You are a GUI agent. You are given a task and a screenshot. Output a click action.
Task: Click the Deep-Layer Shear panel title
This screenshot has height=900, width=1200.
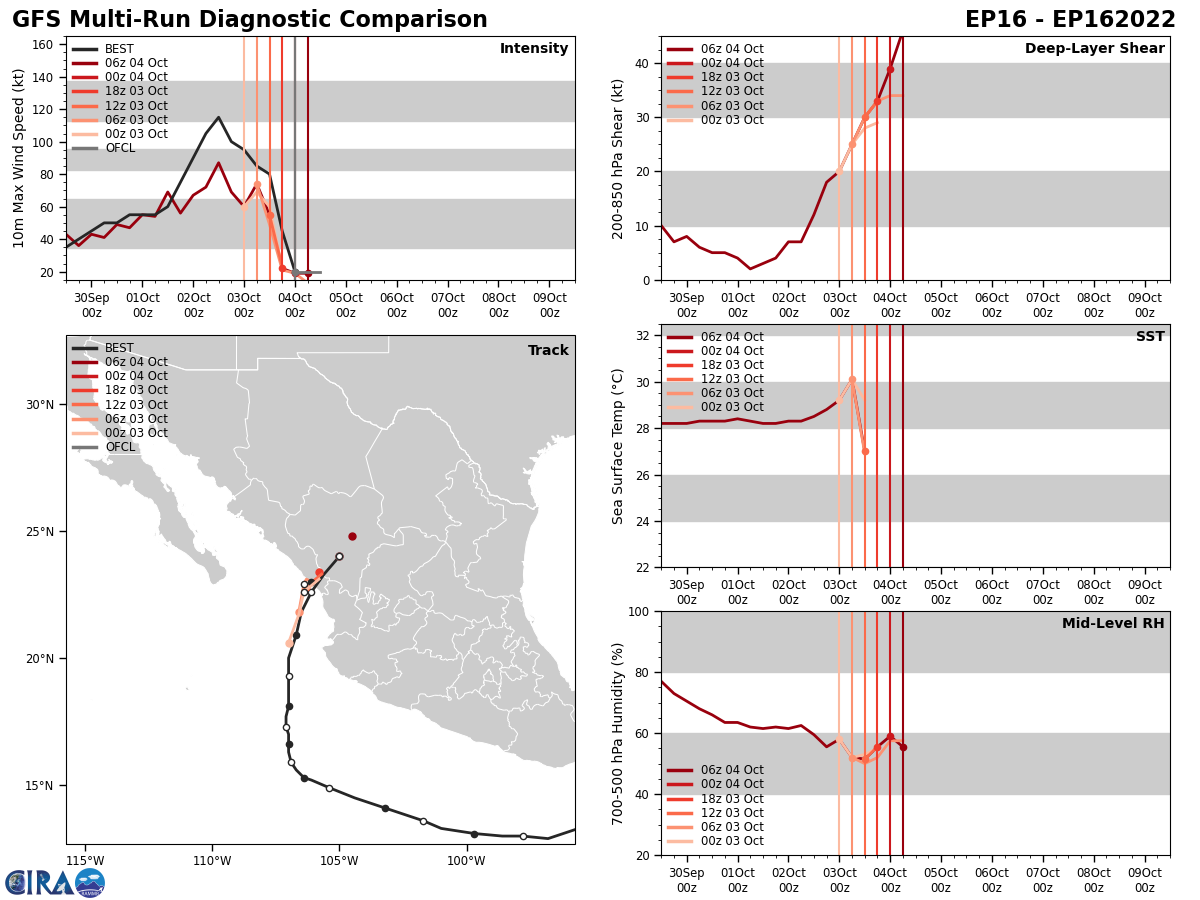click(1095, 49)
